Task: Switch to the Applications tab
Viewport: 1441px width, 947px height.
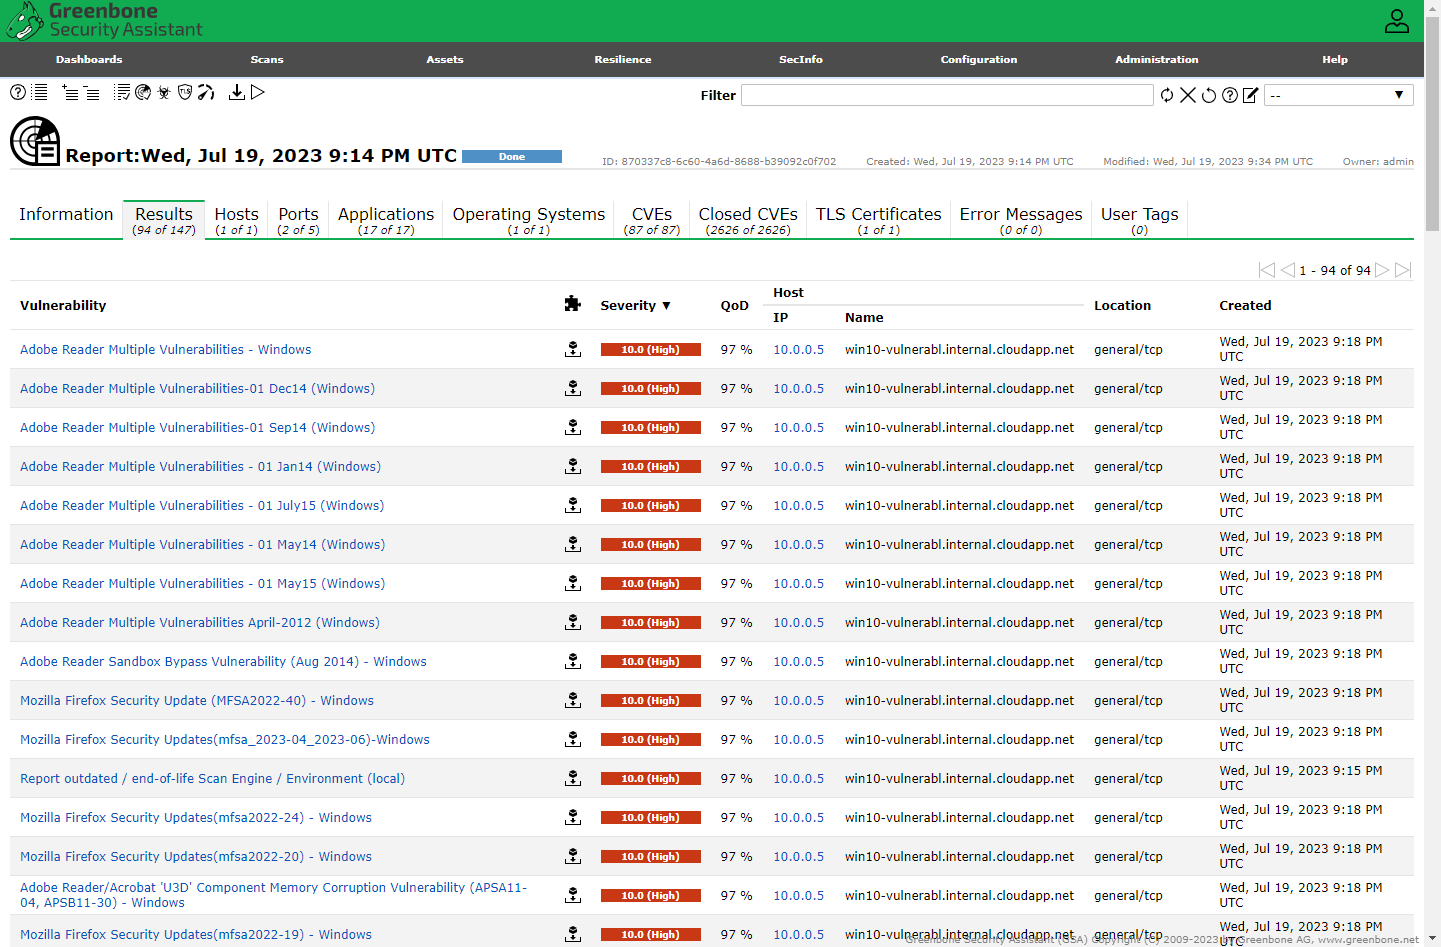Action: pyautogui.click(x=386, y=220)
